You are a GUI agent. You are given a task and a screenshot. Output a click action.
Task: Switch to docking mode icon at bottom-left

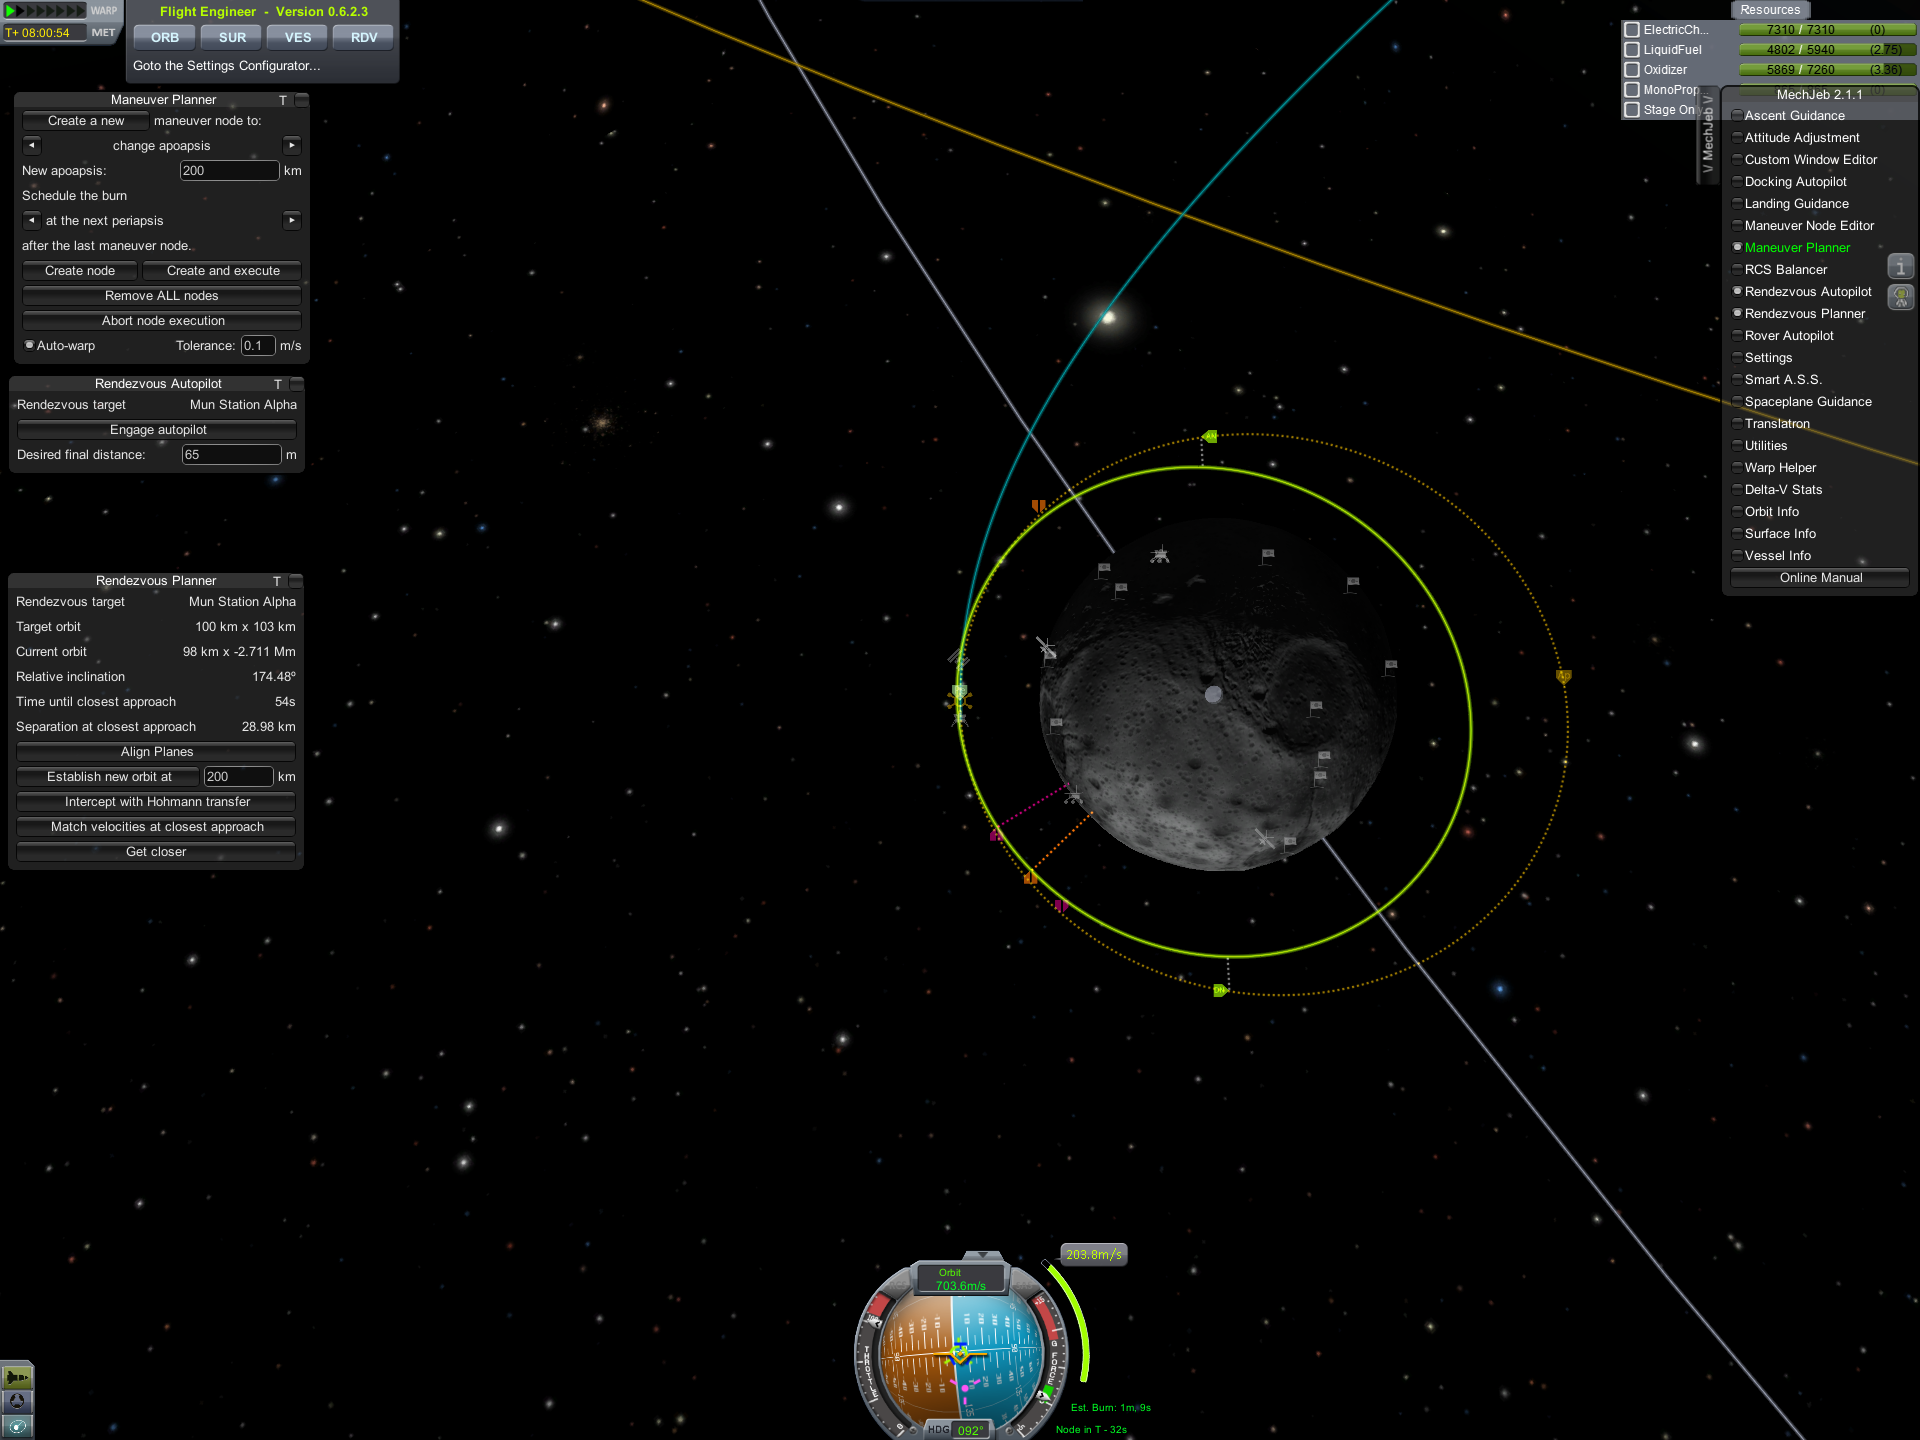[x=17, y=1401]
